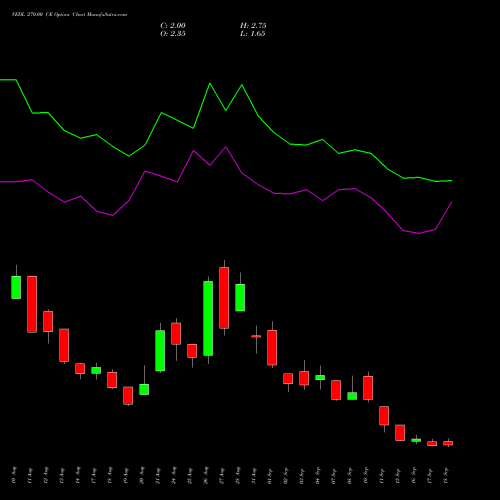Click the 17 Aug date label
This screenshot has width=500, height=500.
[94, 475]
